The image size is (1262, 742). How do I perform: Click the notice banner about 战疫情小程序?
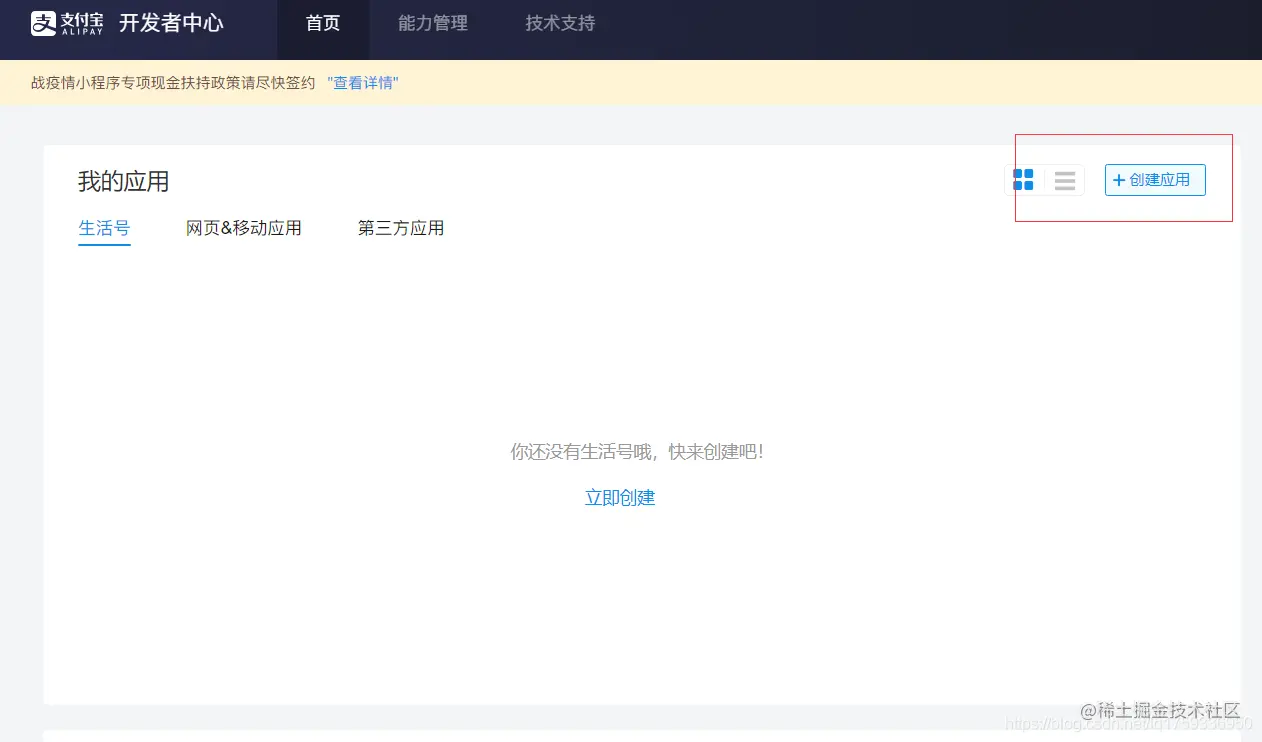[x=170, y=83]
